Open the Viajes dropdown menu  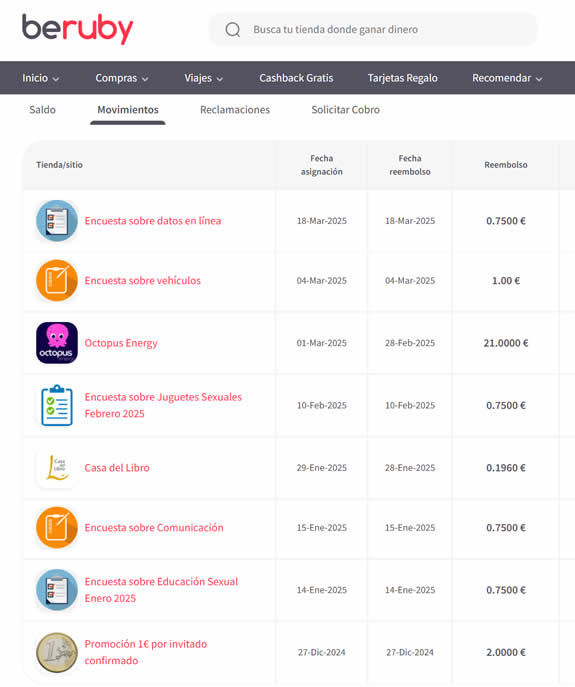(203, 78)
